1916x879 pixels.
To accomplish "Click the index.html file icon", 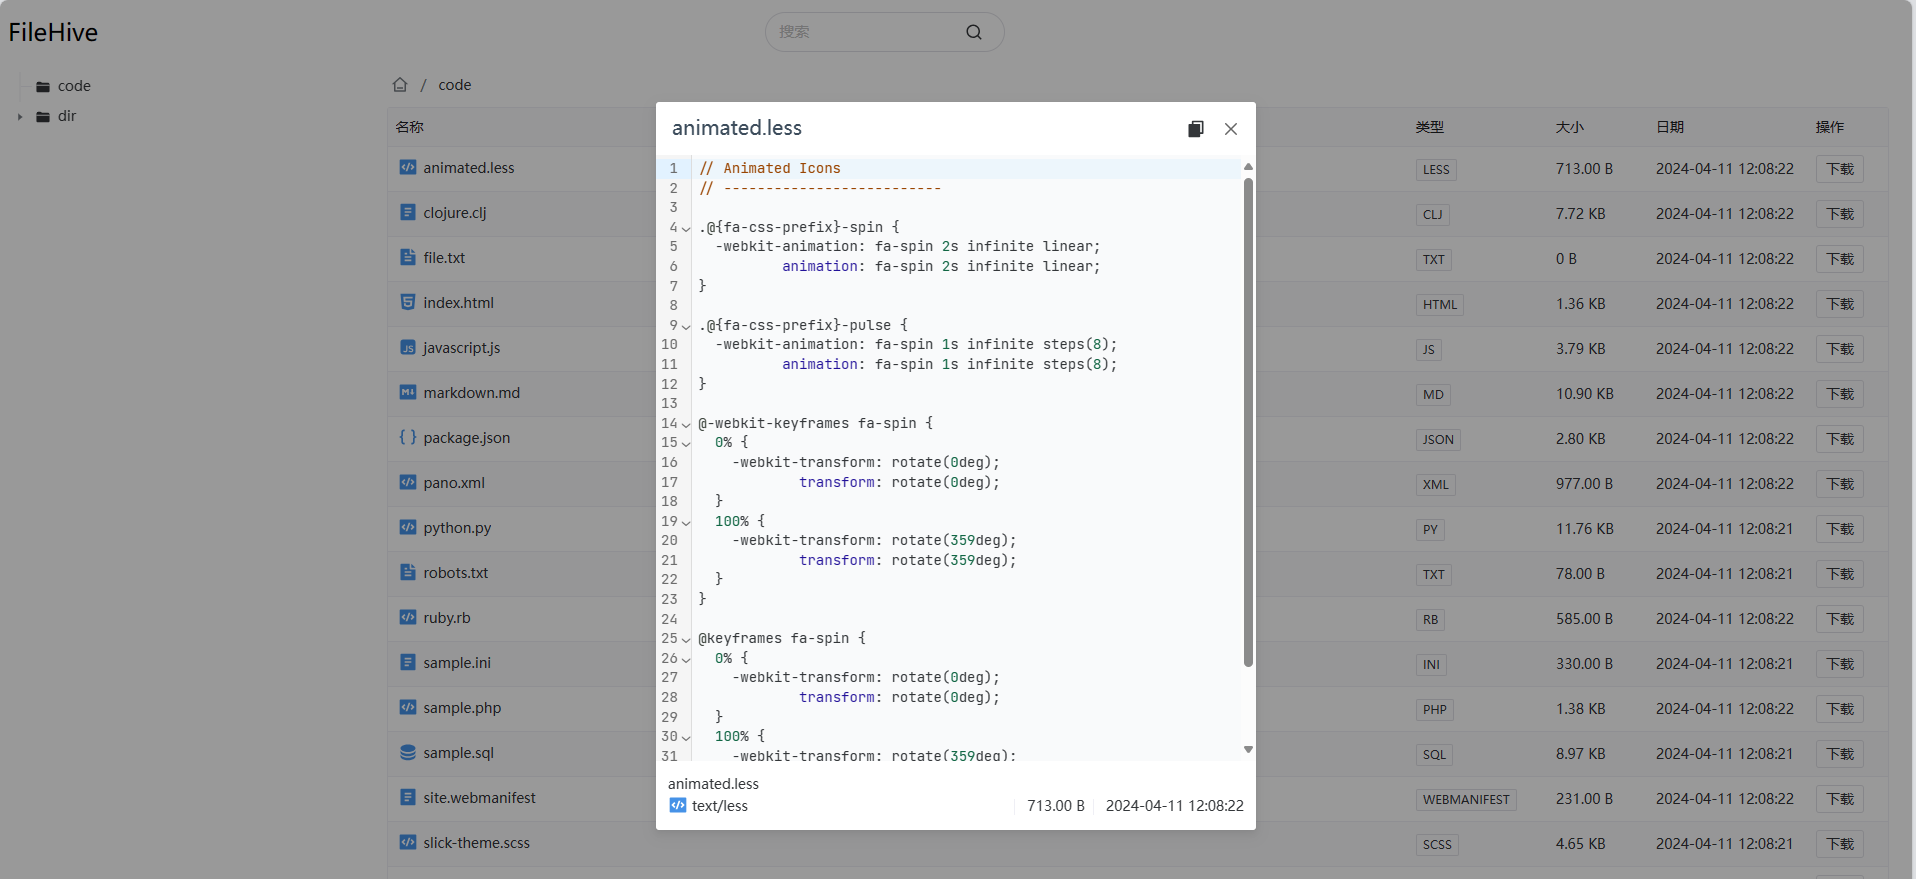I will [x=408, y=303].
